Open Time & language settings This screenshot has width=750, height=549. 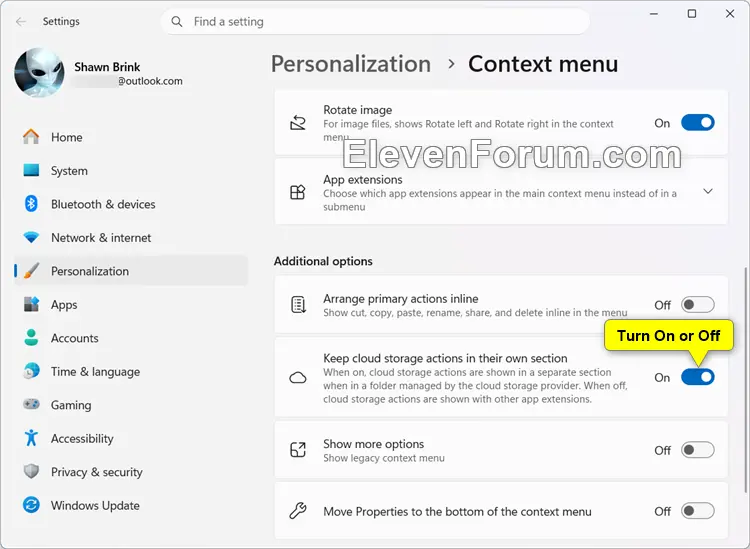tap(131, 372)
